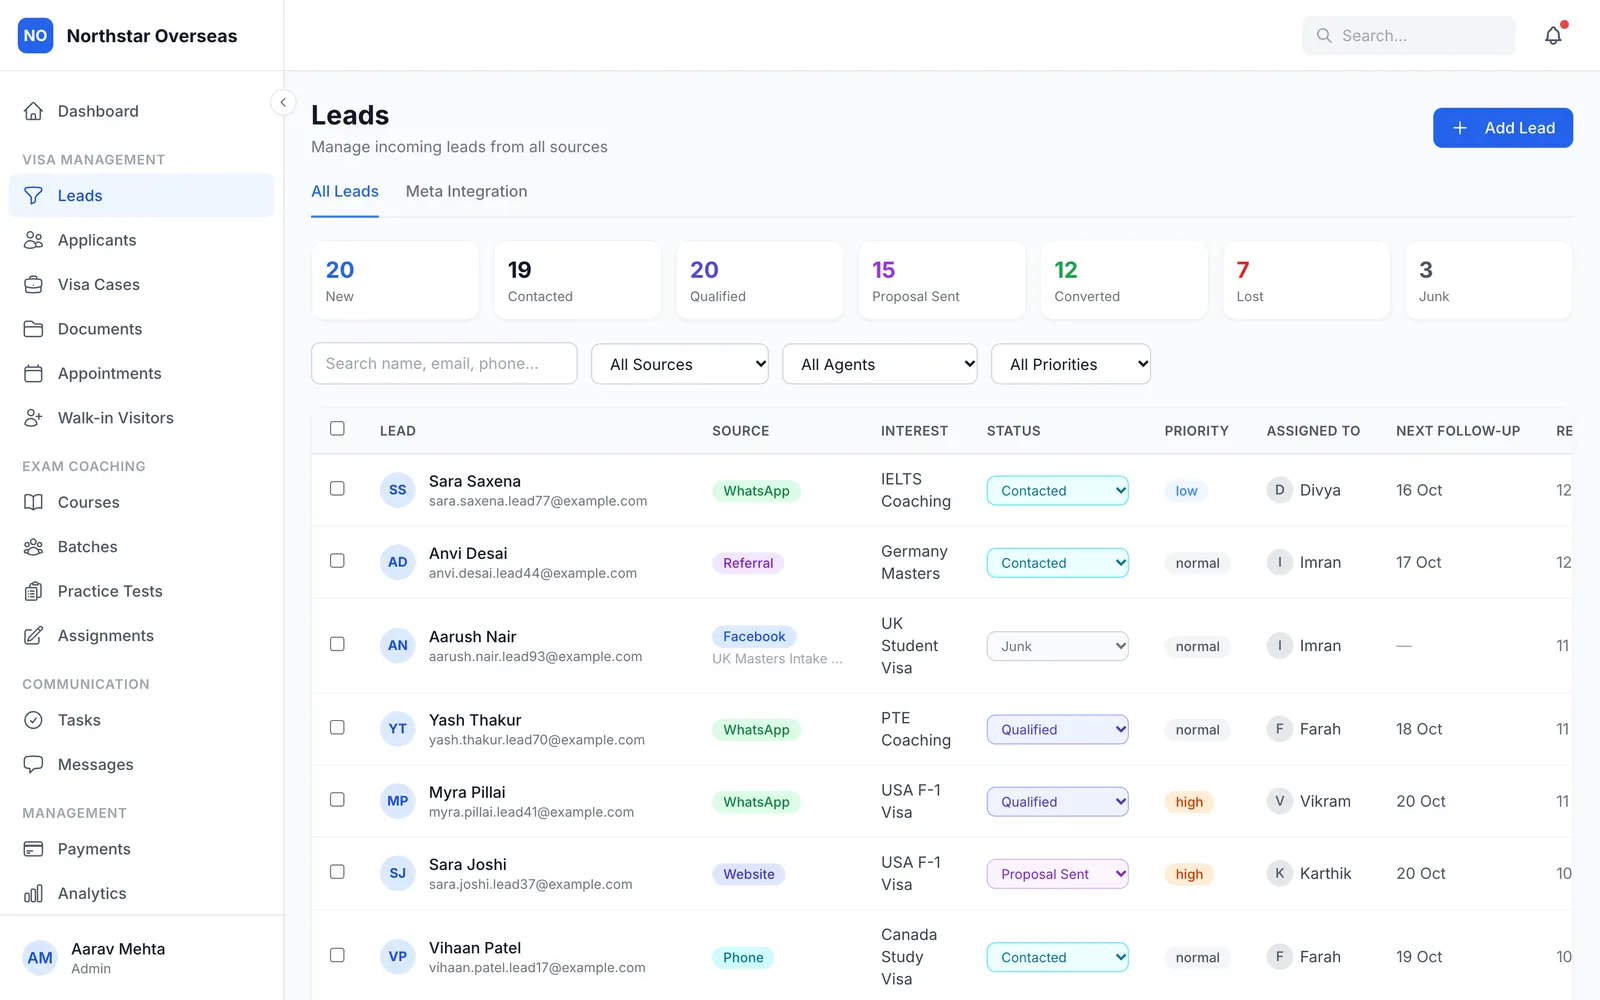
Task: Check the Yash Thakur row checkbox
Action: point(337,728)
